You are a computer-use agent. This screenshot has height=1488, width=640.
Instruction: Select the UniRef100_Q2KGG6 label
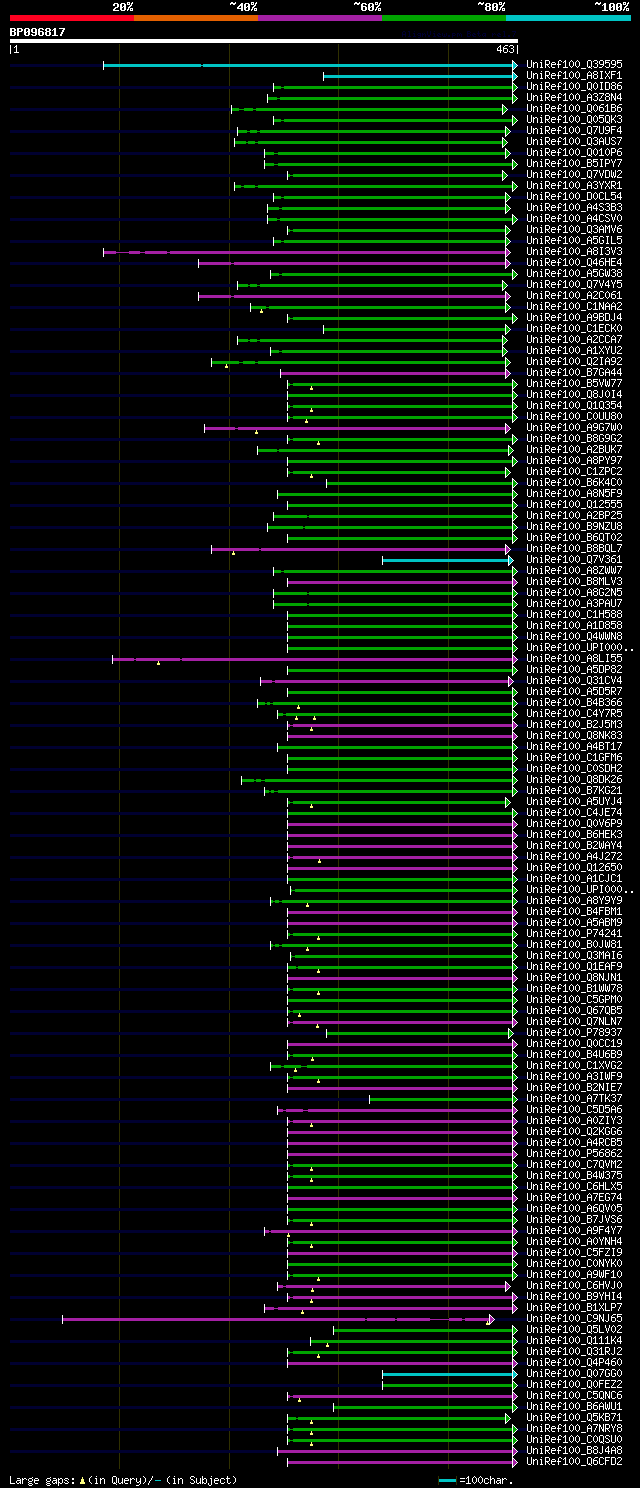click(x=574, y=1131)
